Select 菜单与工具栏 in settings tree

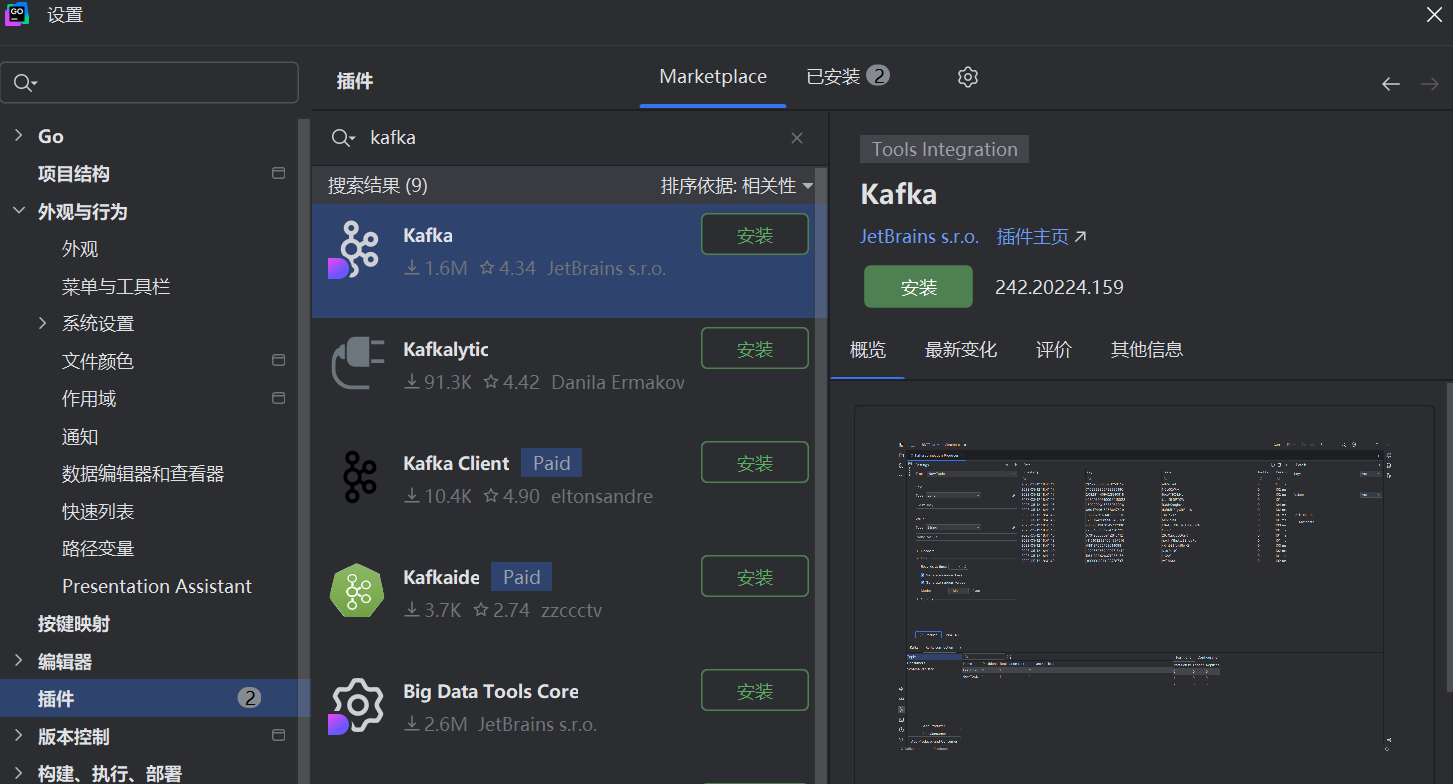[116, 286]
